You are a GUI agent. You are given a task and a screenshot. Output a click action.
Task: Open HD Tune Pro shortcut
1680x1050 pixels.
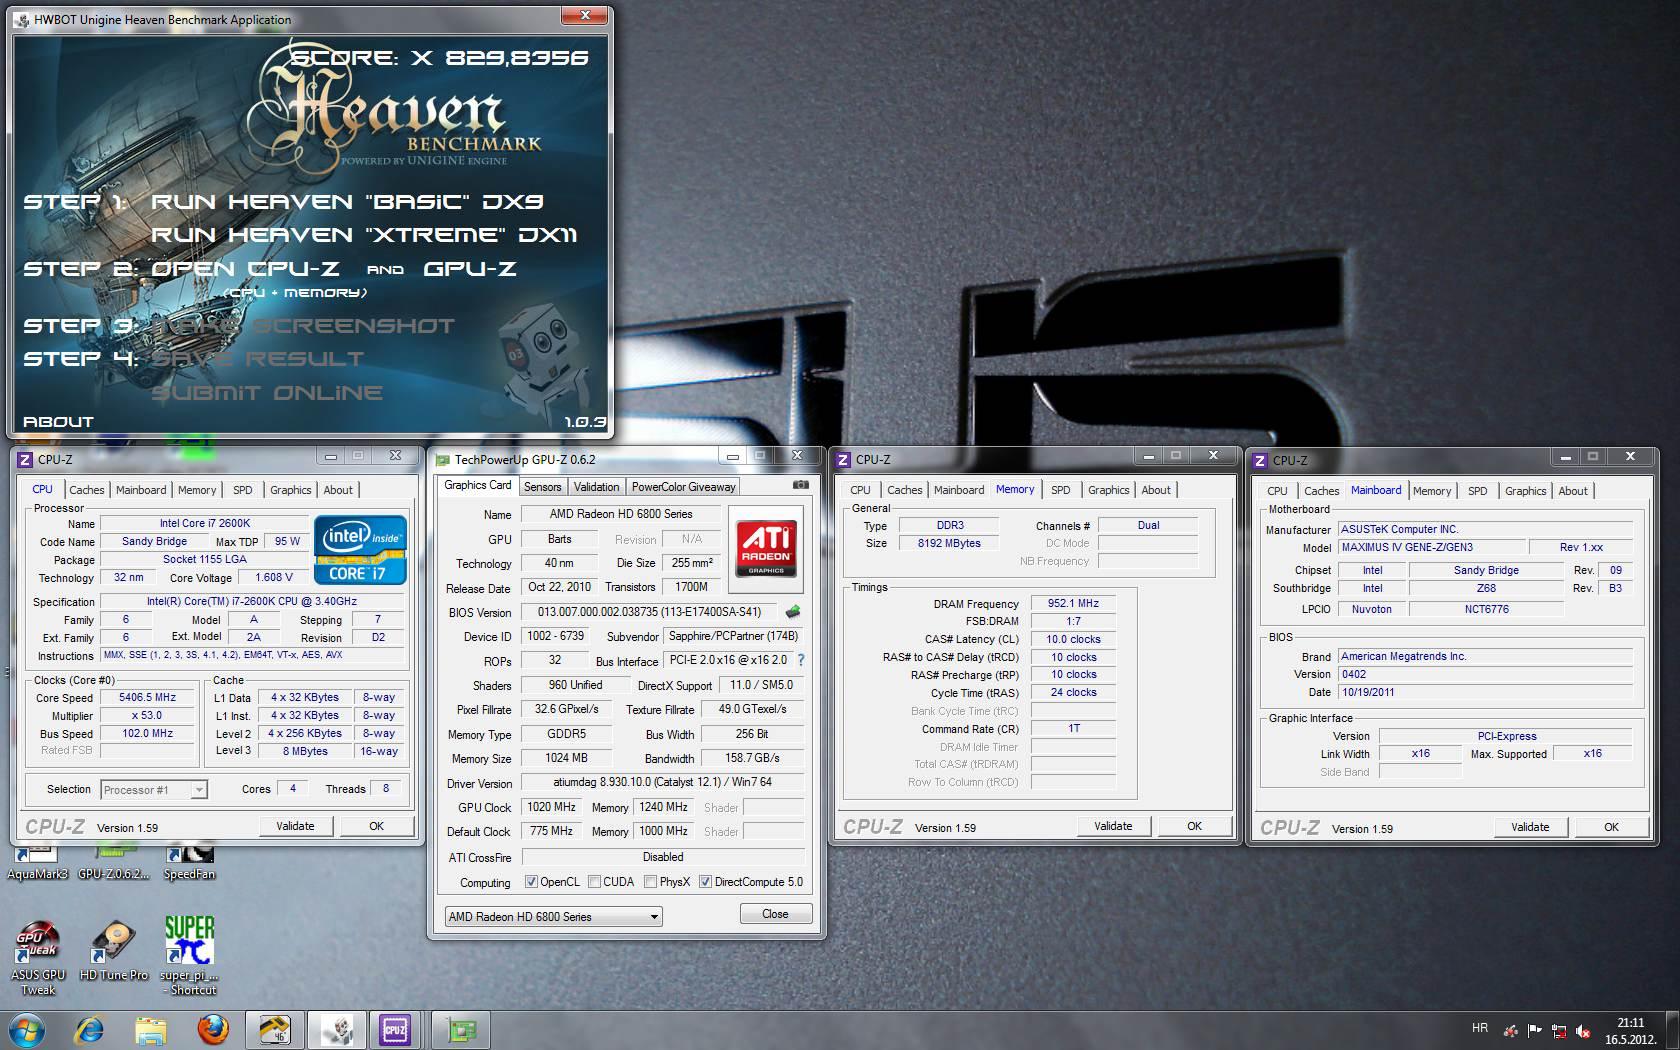click(113, 950)
